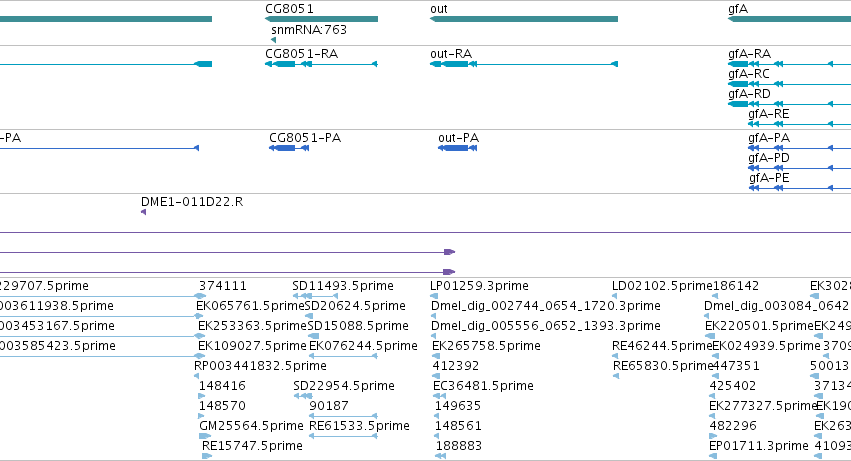Select the EK253363.5prime EST label
Screen dimensions: 851x461
[252, 326]
